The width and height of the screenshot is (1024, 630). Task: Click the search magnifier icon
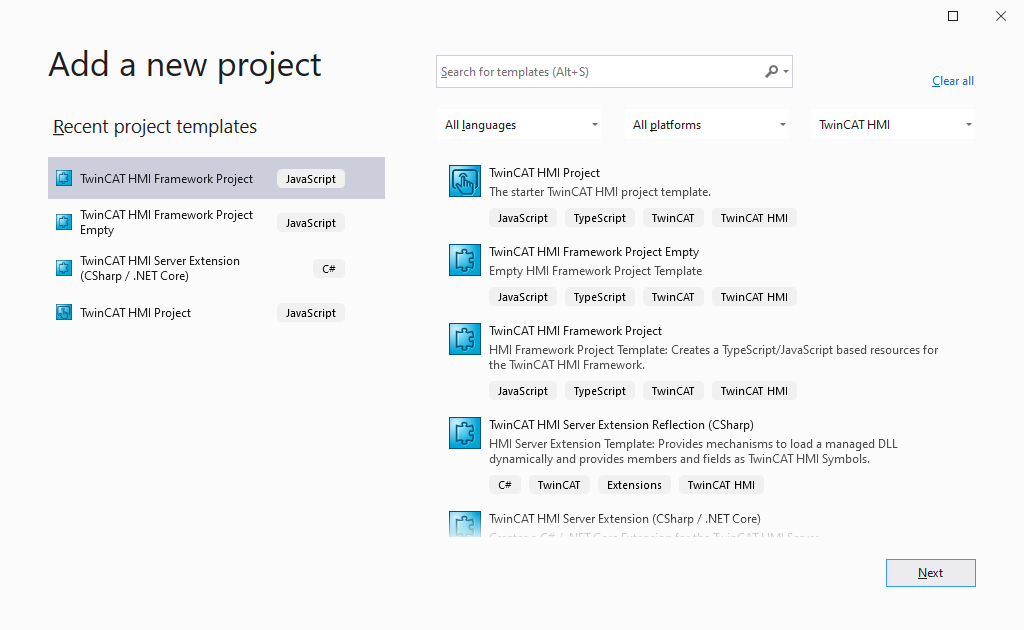click(771, 71)
